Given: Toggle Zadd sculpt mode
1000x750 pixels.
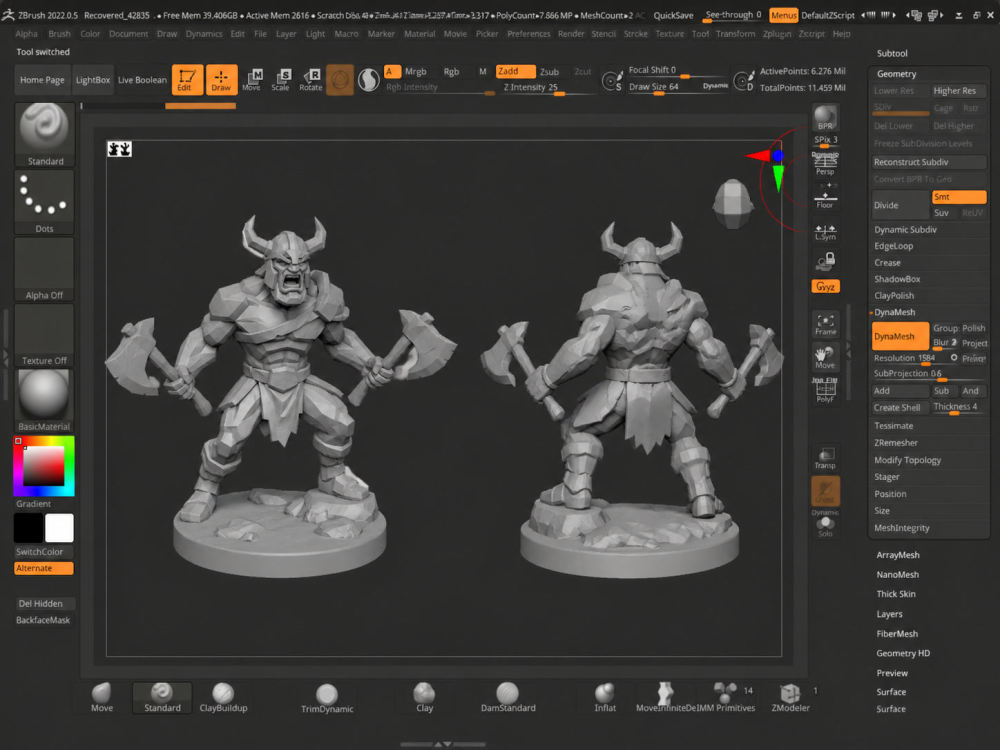Looking at the screenshot, I should (x=515, y=71).
